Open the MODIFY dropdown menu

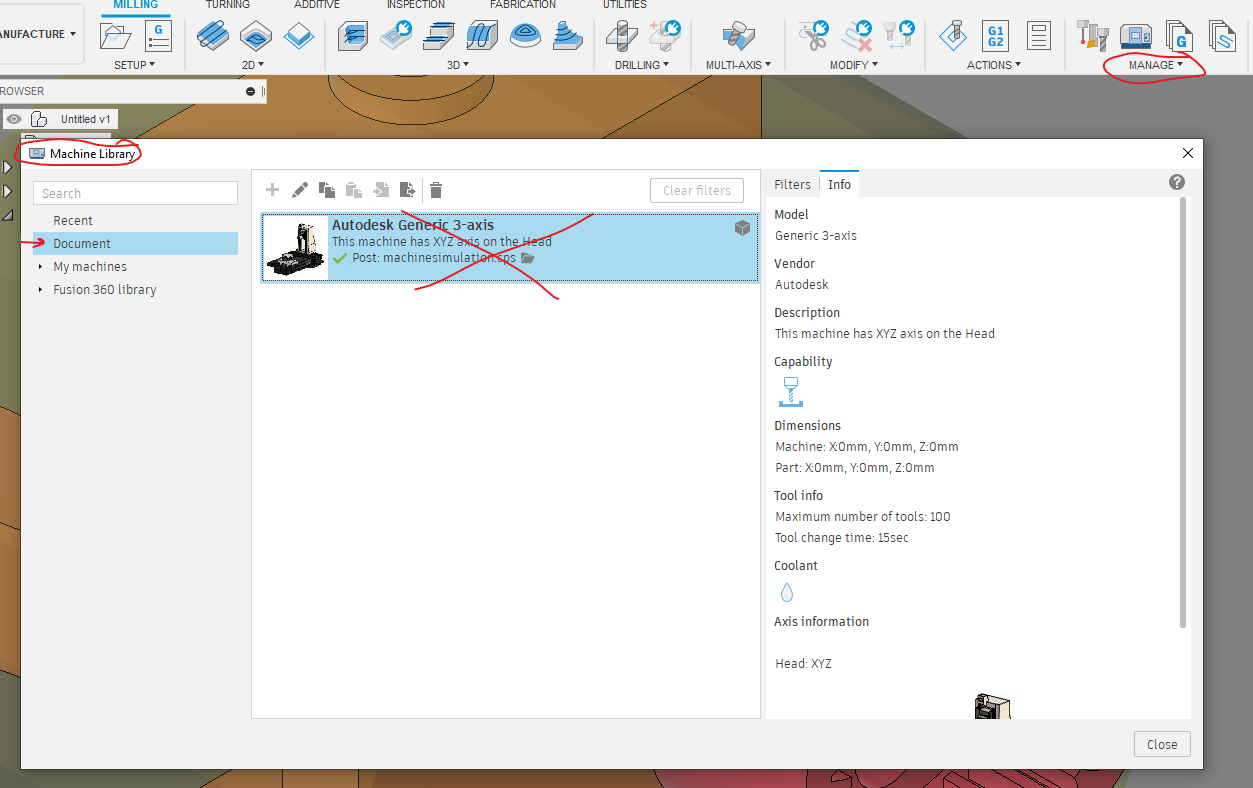coord(853,65)
